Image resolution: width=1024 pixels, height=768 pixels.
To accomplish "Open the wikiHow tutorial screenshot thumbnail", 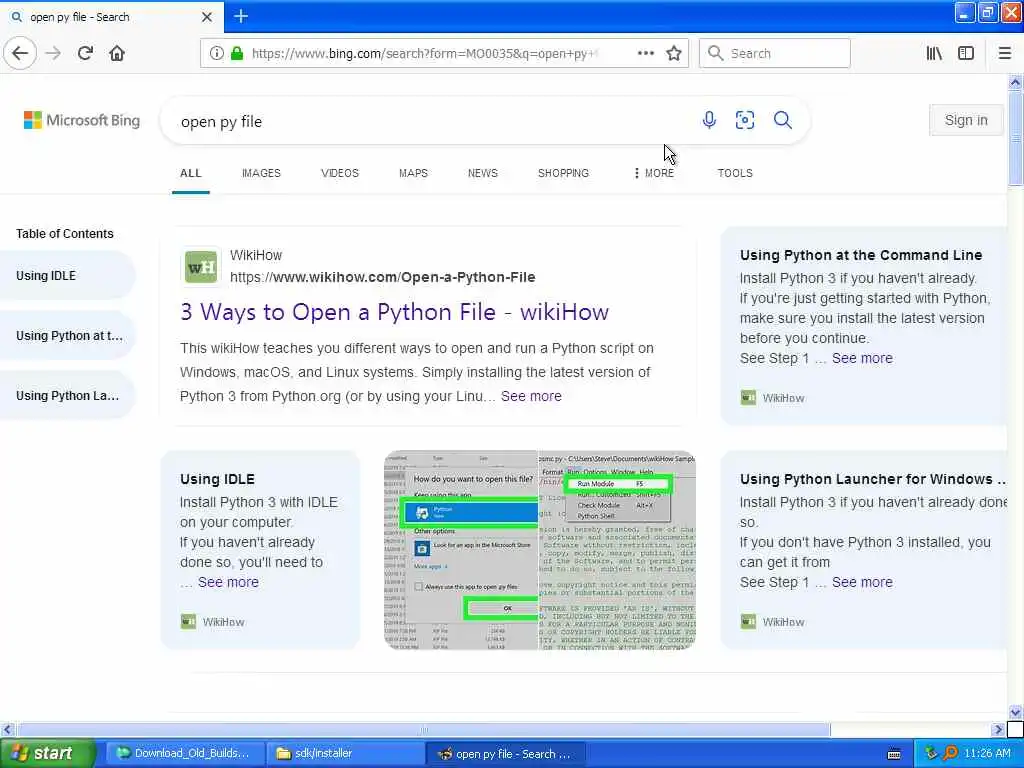I will click(x=539, y=550).
